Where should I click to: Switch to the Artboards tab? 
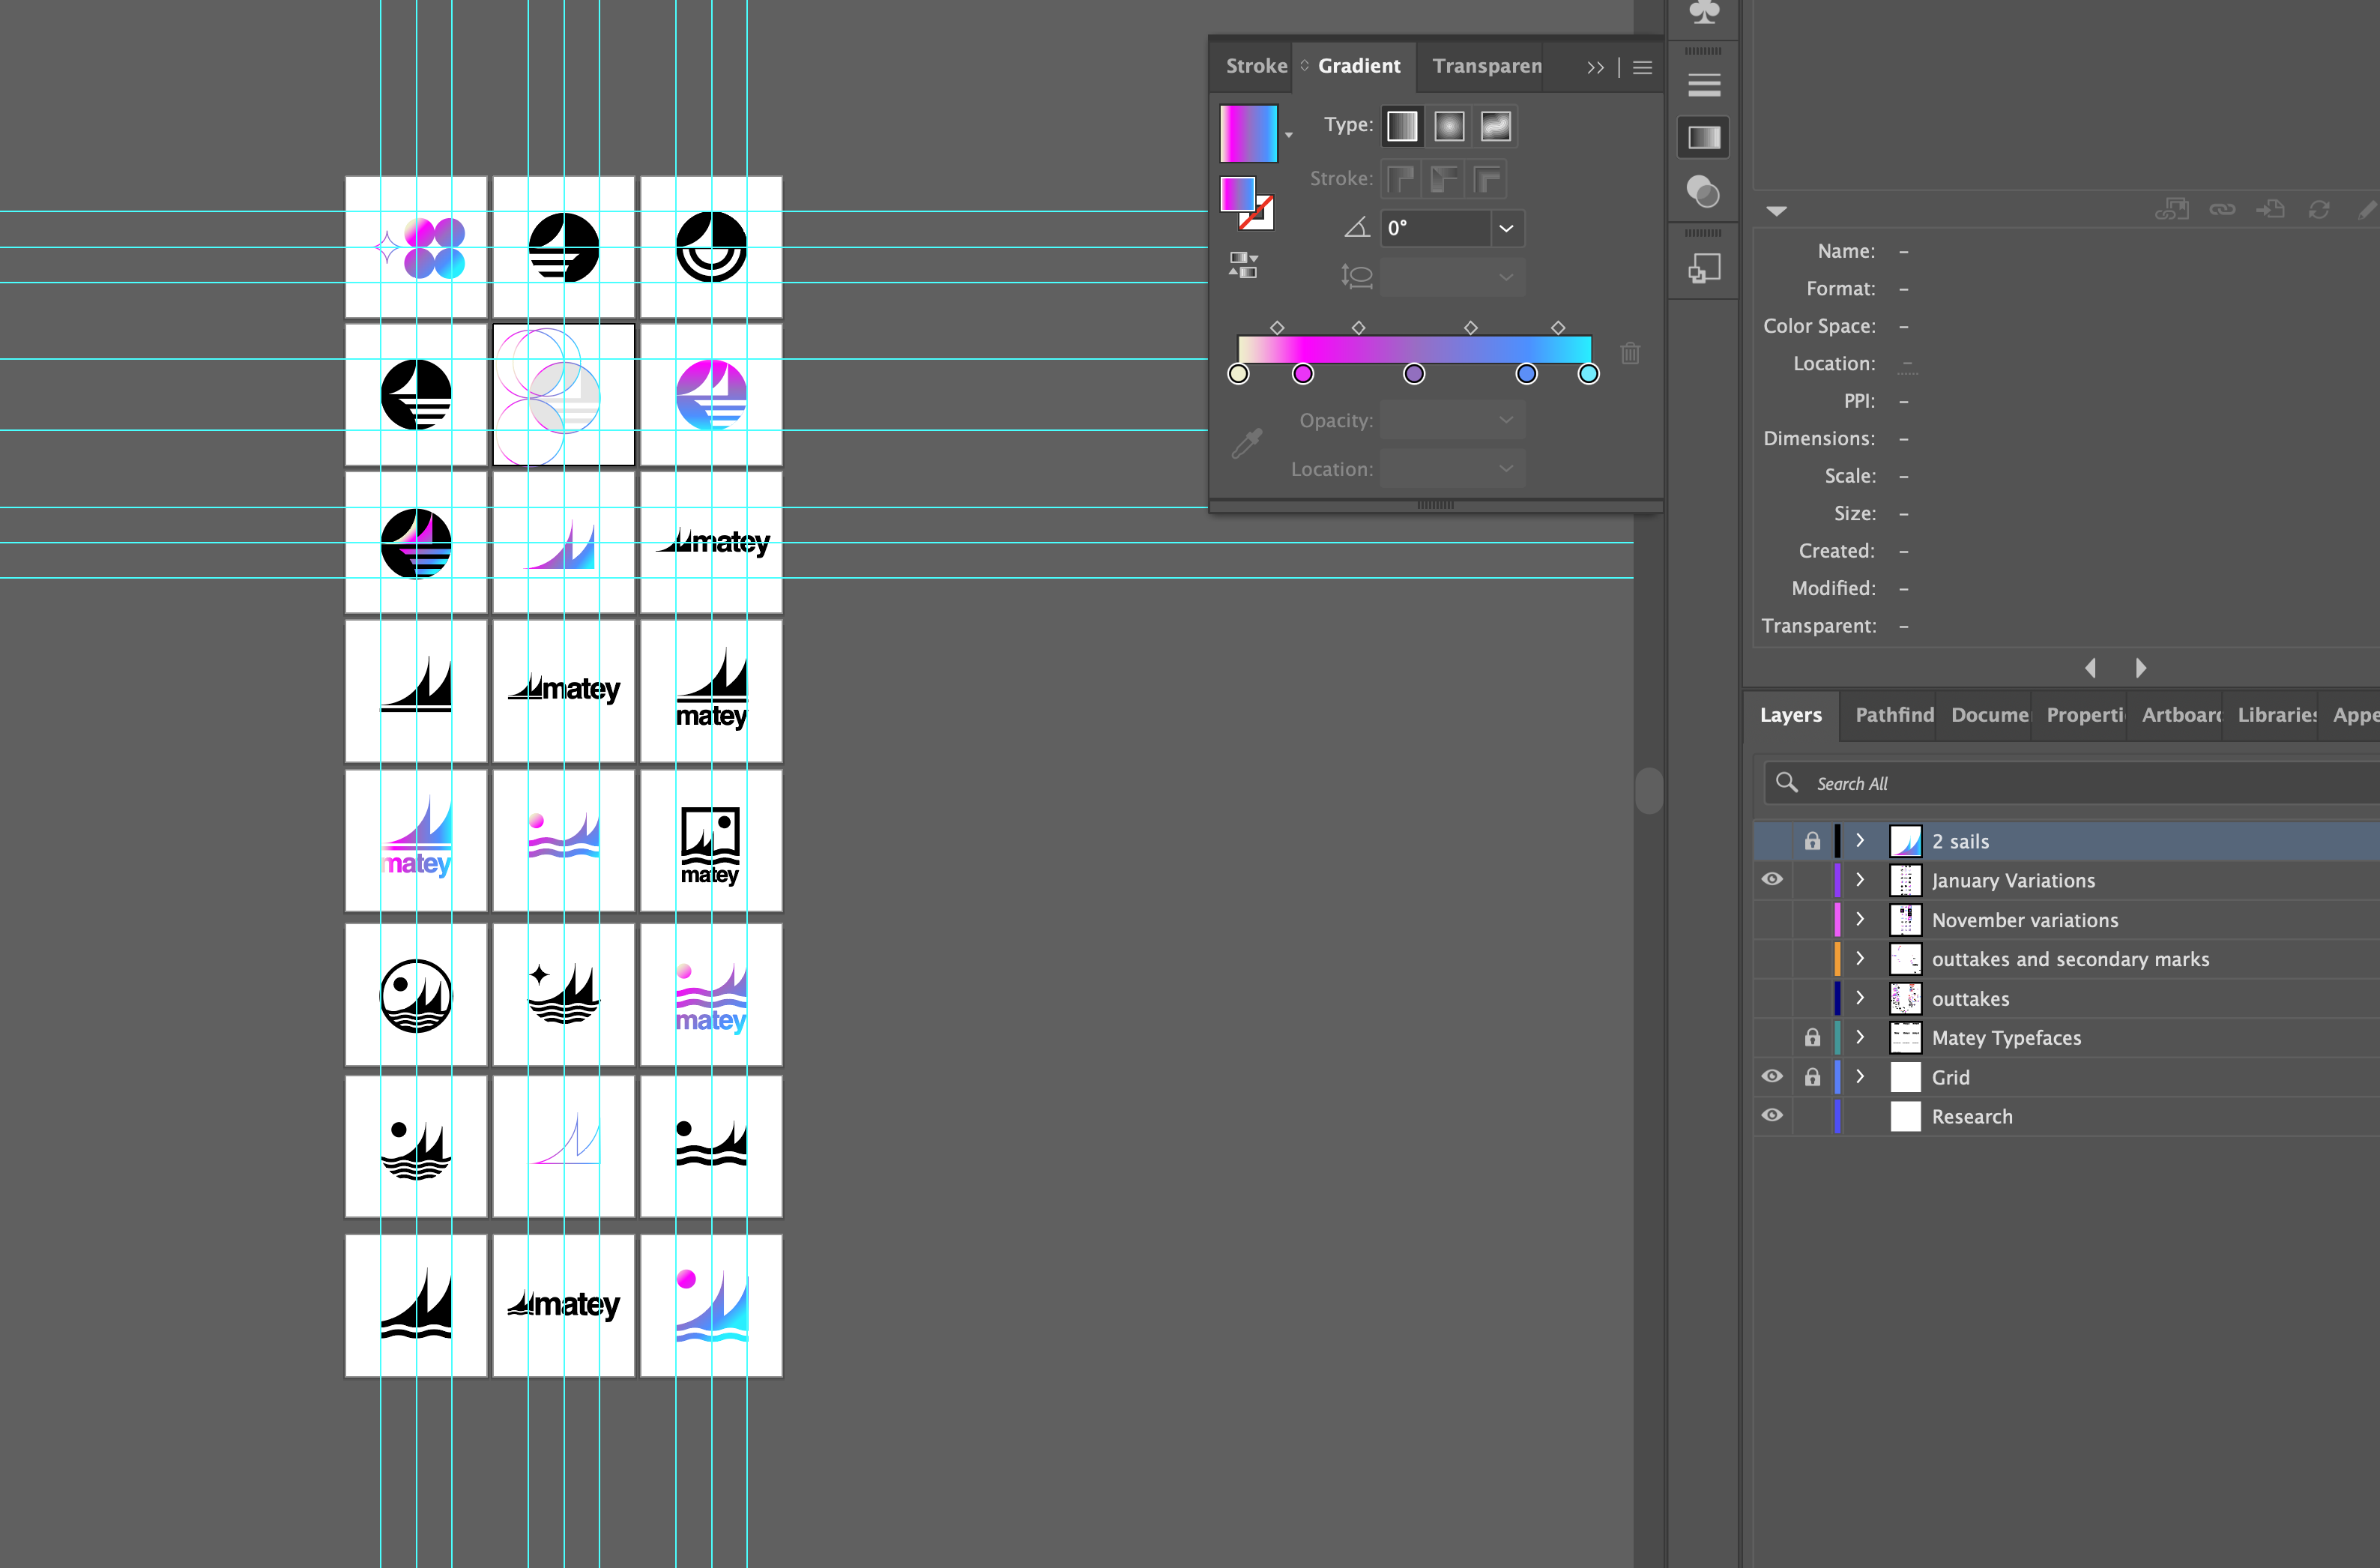pyautogui.click(x=2181, y=715)
